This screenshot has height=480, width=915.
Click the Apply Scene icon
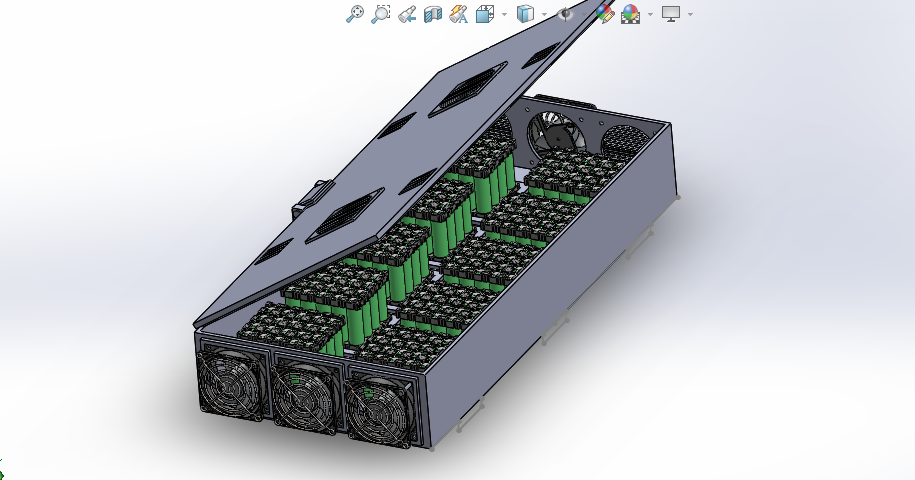coord(630,14)
